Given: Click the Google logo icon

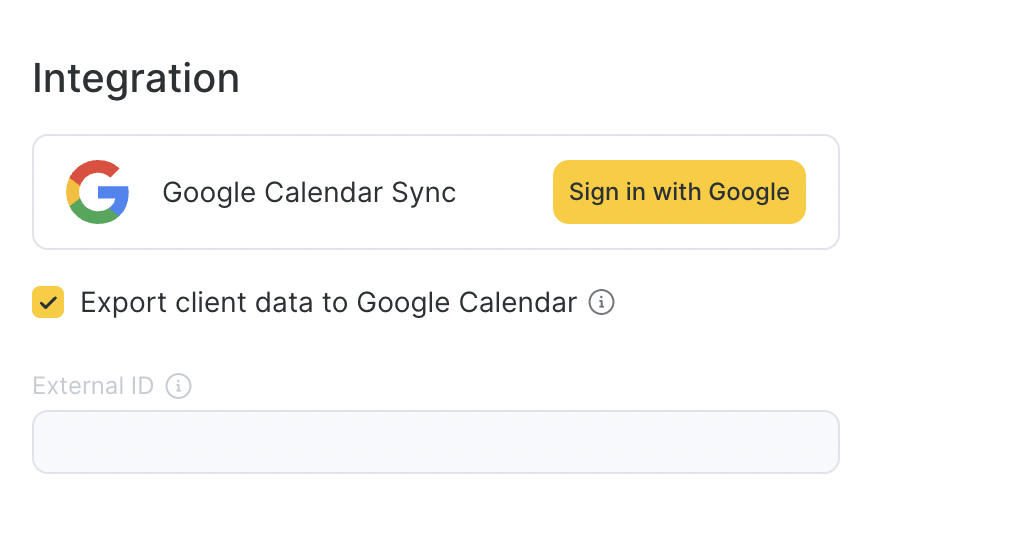Looking at the screenshot, I should point(98,192).
